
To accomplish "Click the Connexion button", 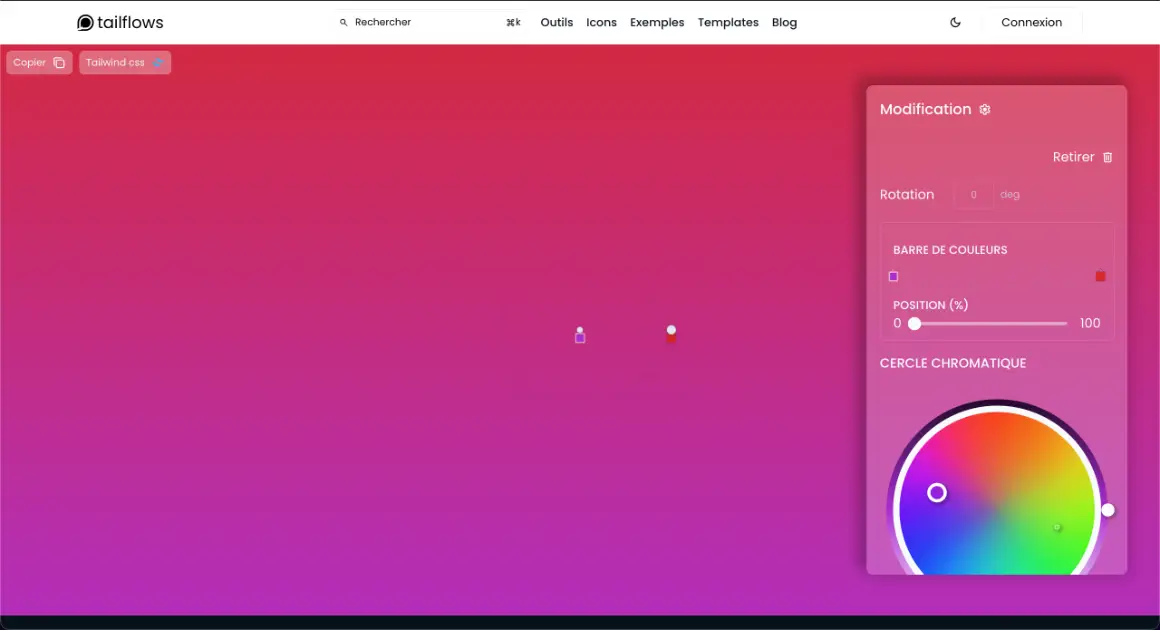I will (x=1031, y=22).
